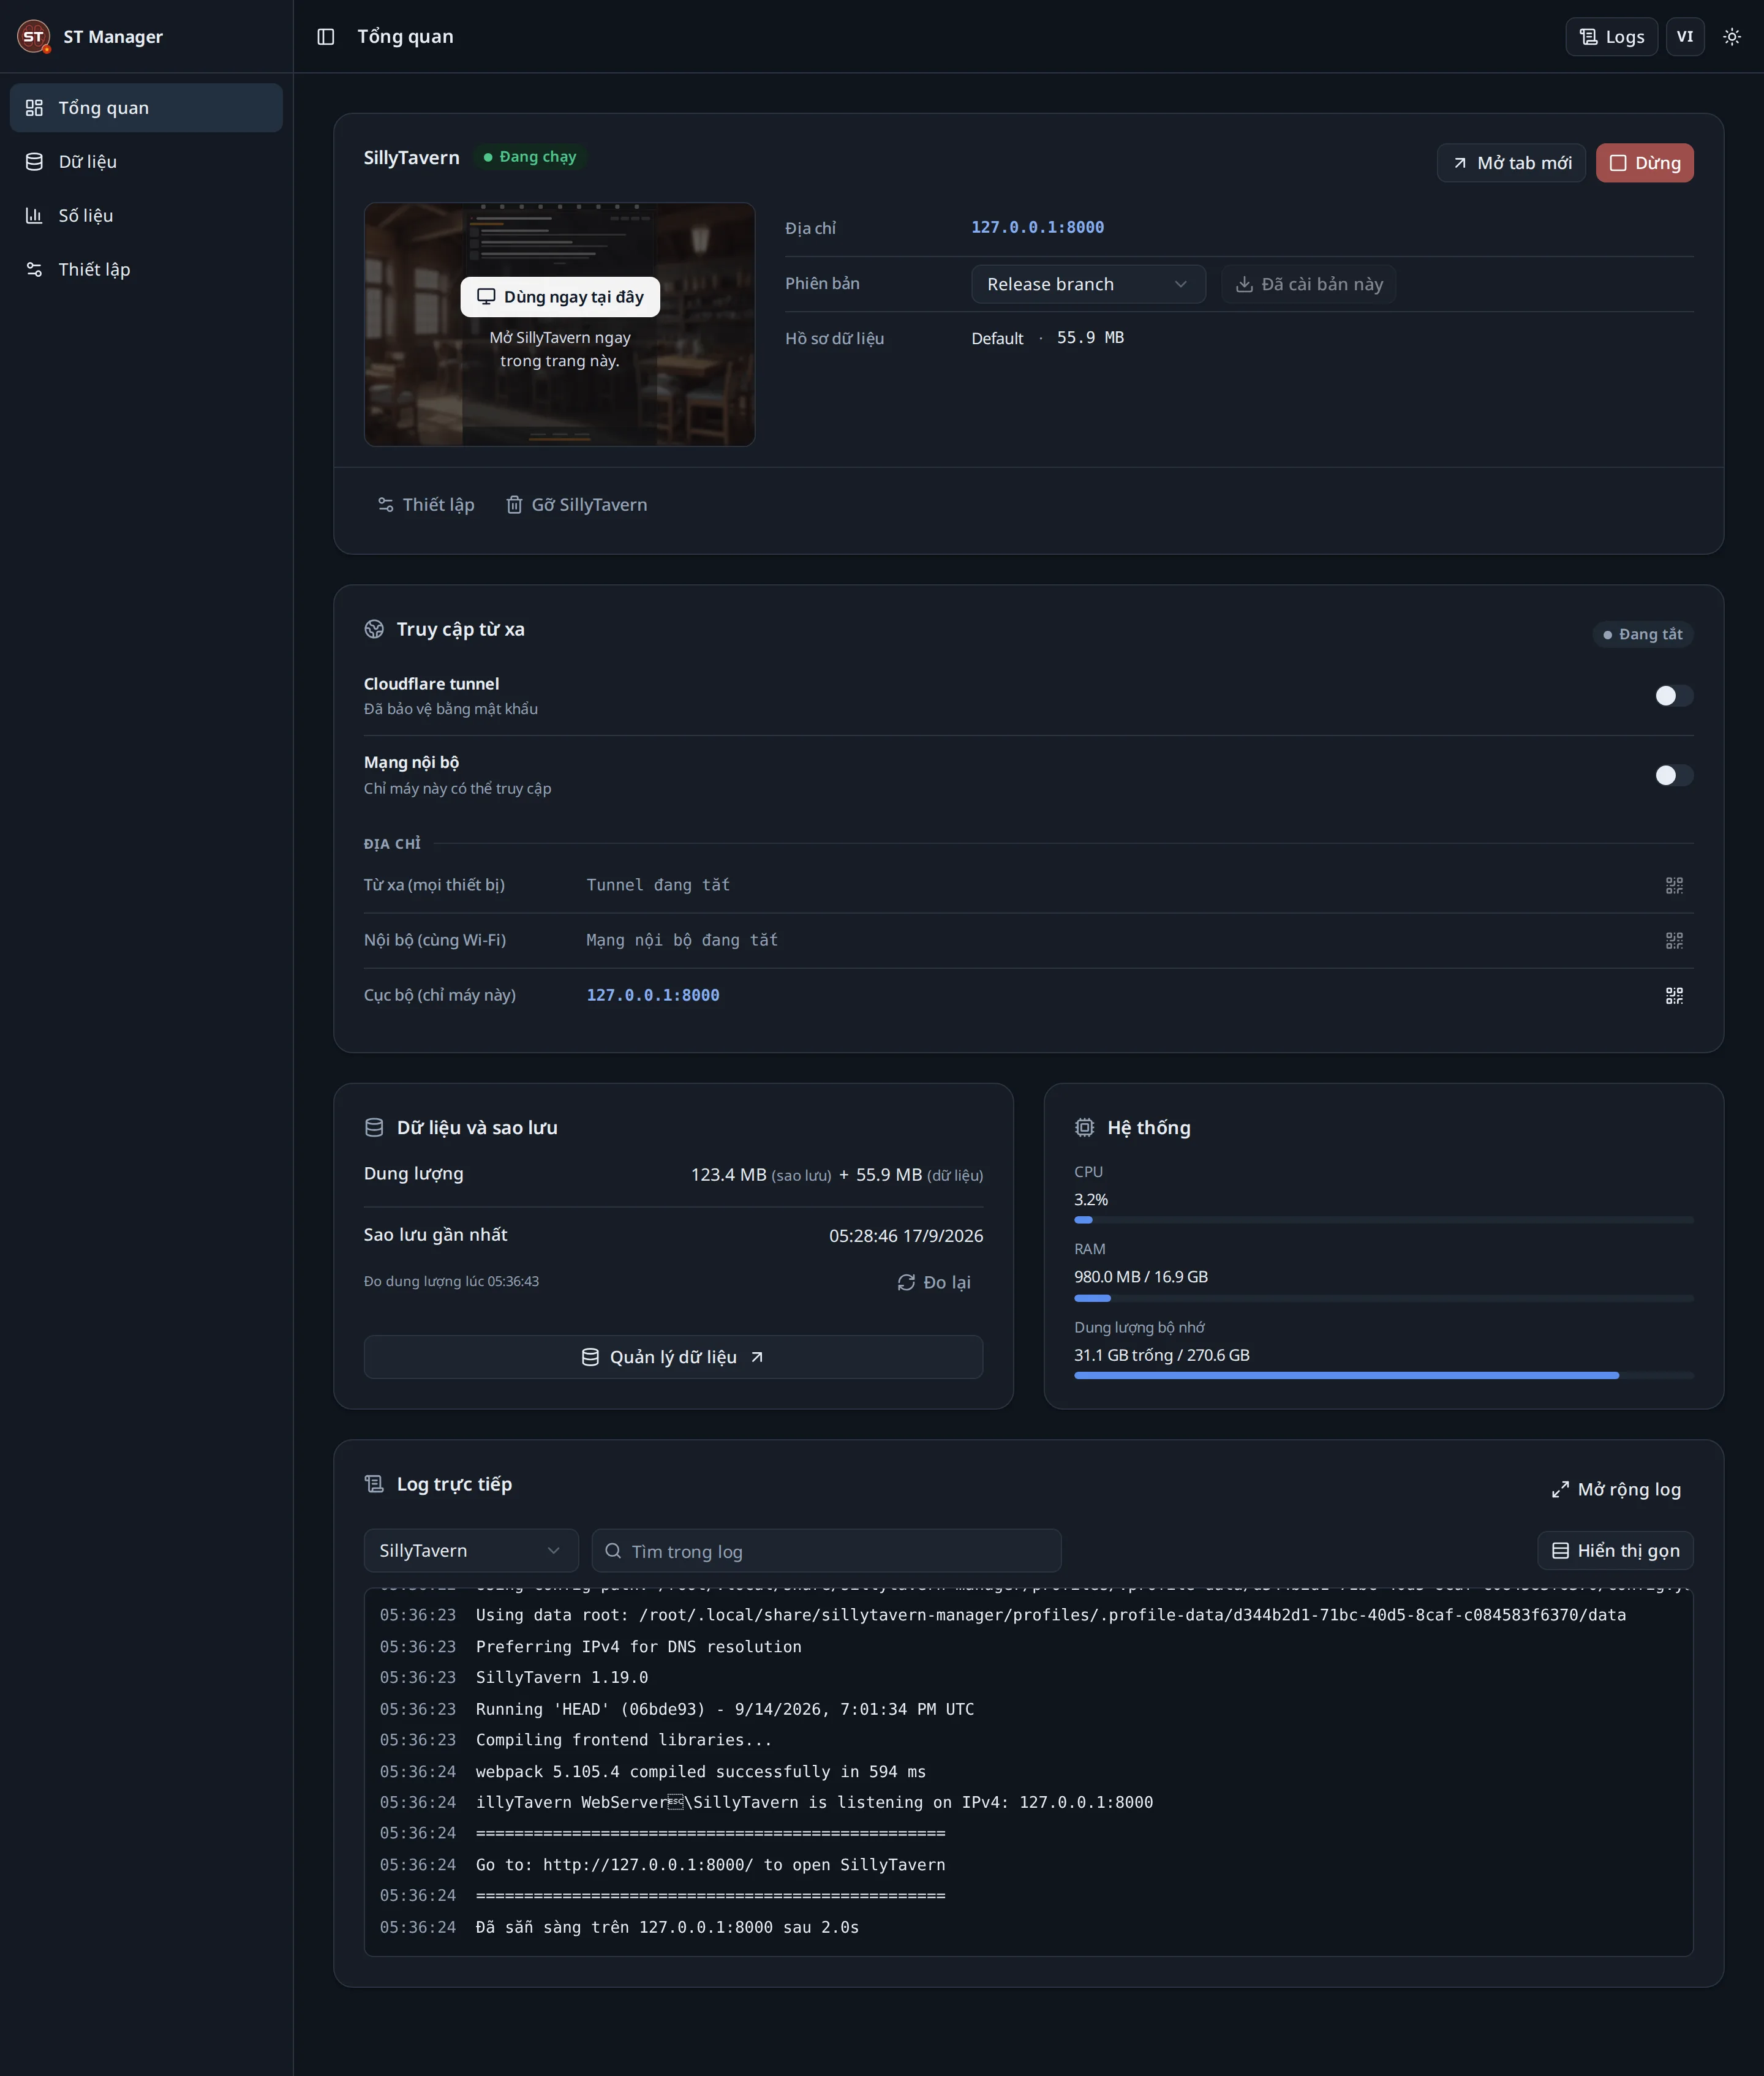Click the SillyTavern preview thumbnail
Image resolution: width=1764 pixels, height=2076 pixels.
click(559, 324)
